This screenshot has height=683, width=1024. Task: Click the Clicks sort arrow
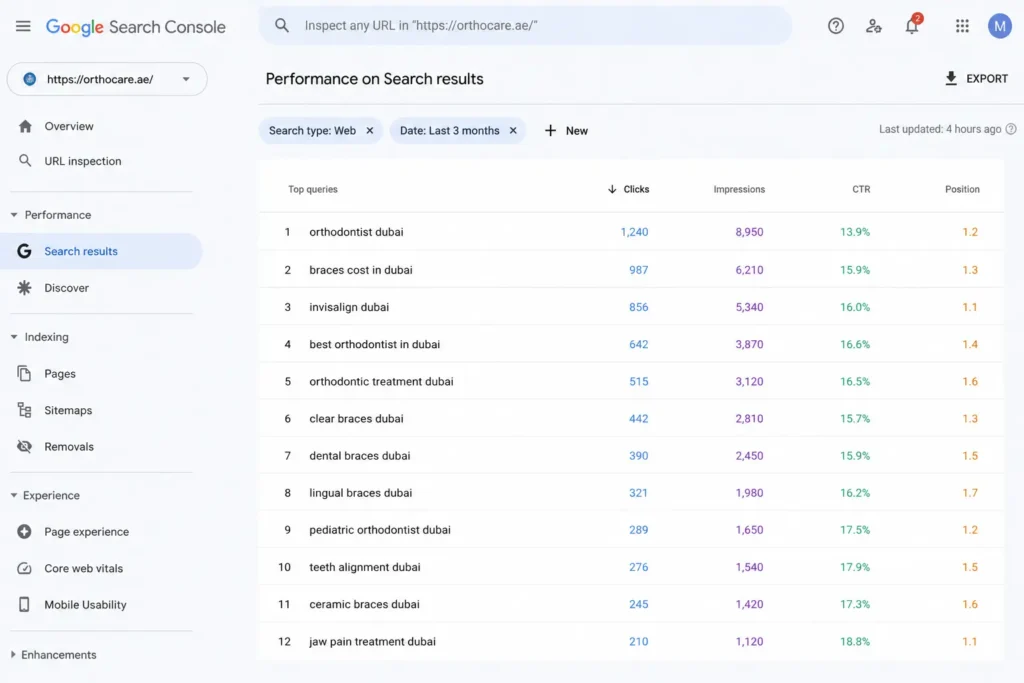(x=612, y=189)
